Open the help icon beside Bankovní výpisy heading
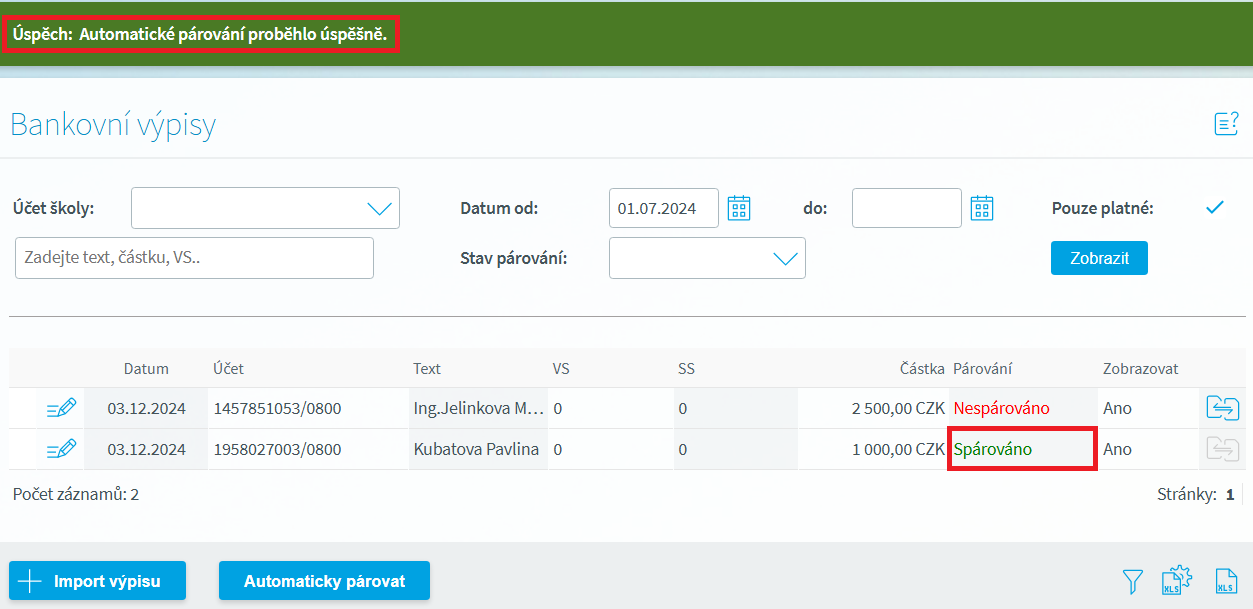 click(1226, 124)
